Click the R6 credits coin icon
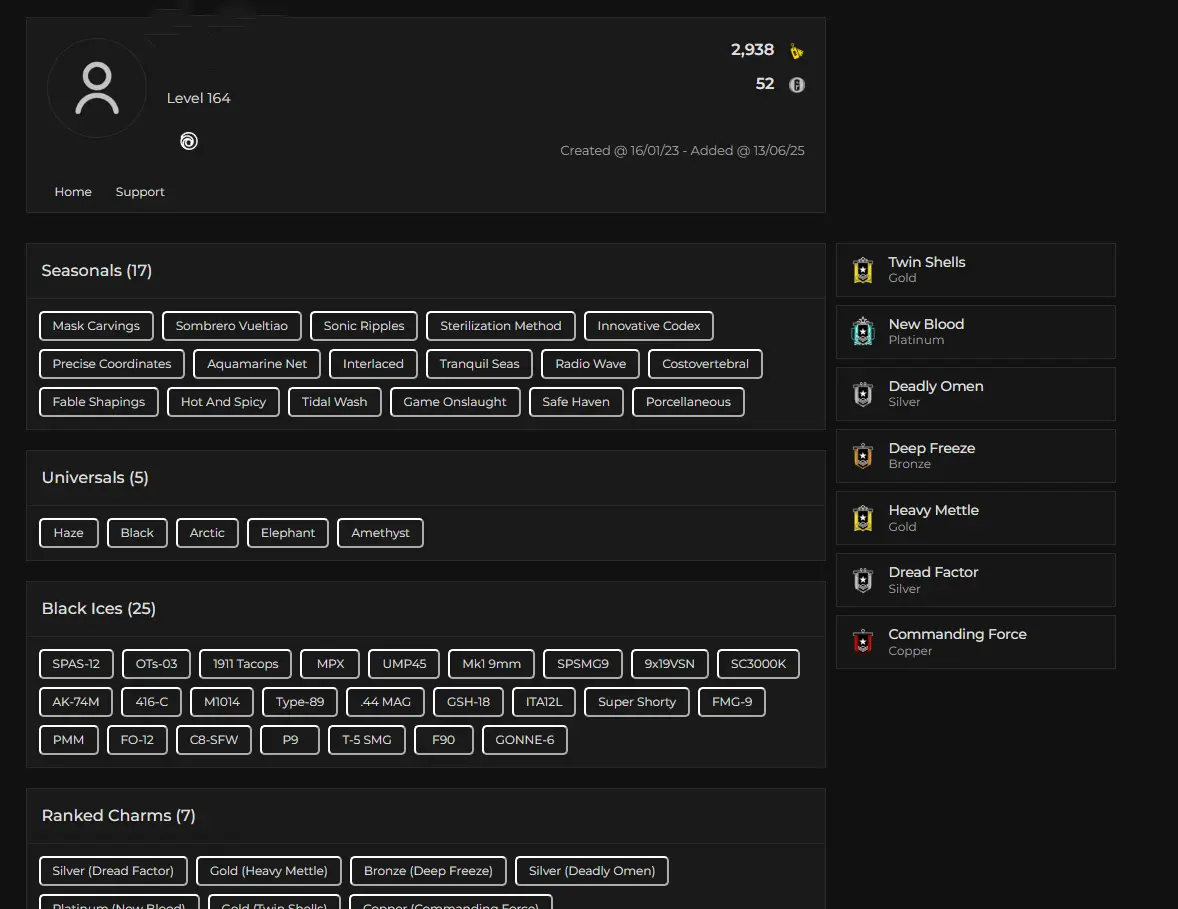The width and height of the screenshot is (1178, 909). pyautogui.click(x=797, y=85)
